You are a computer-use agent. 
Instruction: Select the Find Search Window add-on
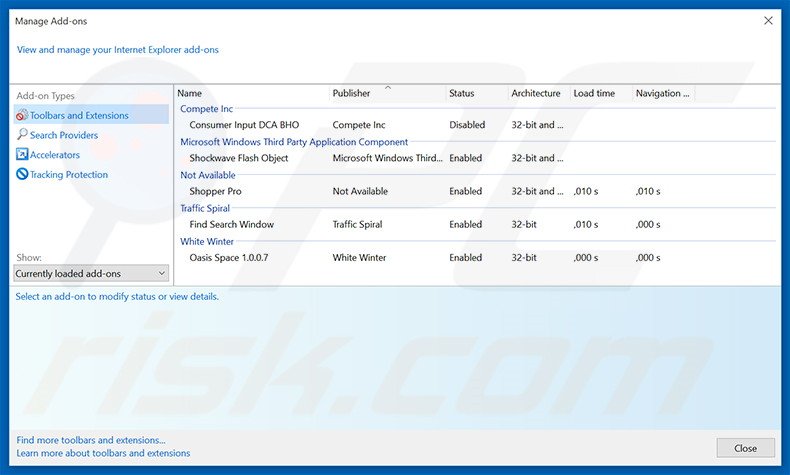tap(231, 225)
